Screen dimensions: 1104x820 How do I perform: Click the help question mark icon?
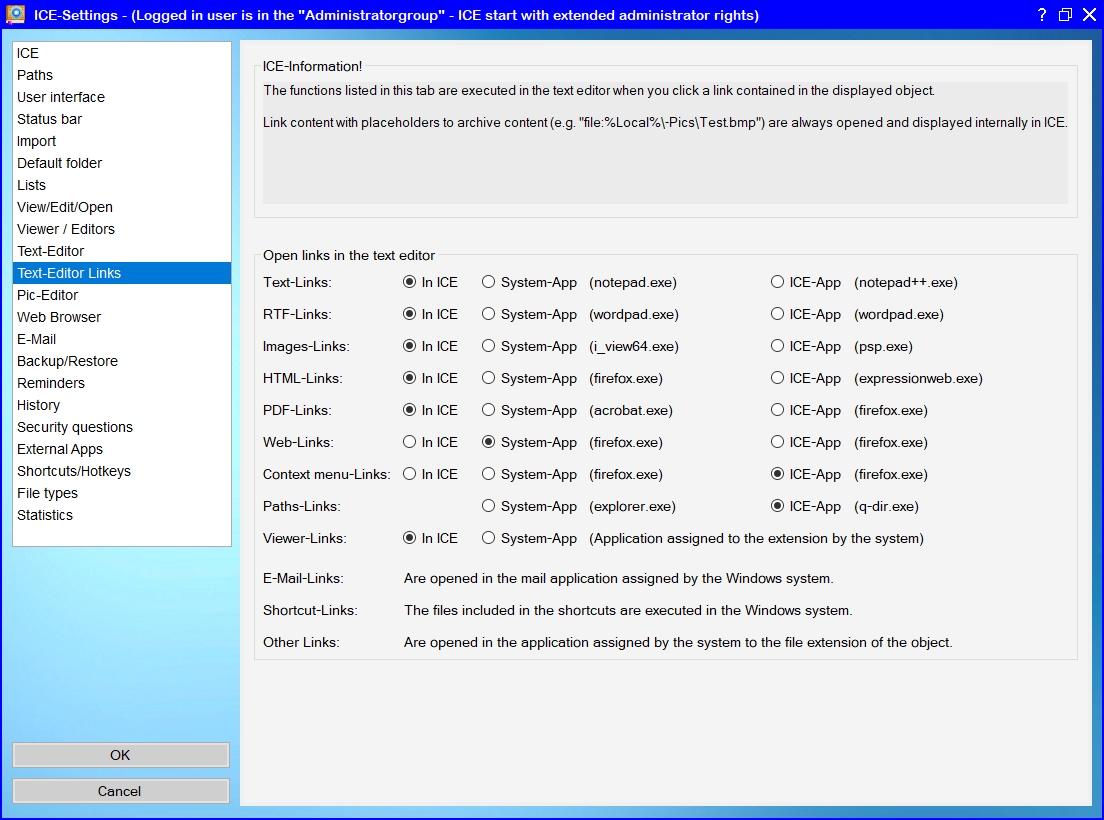tap(1041, 14)
